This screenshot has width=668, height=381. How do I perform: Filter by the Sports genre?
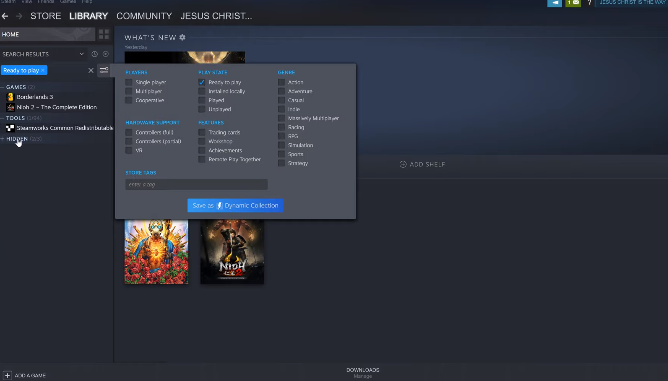tap(281, 154)
